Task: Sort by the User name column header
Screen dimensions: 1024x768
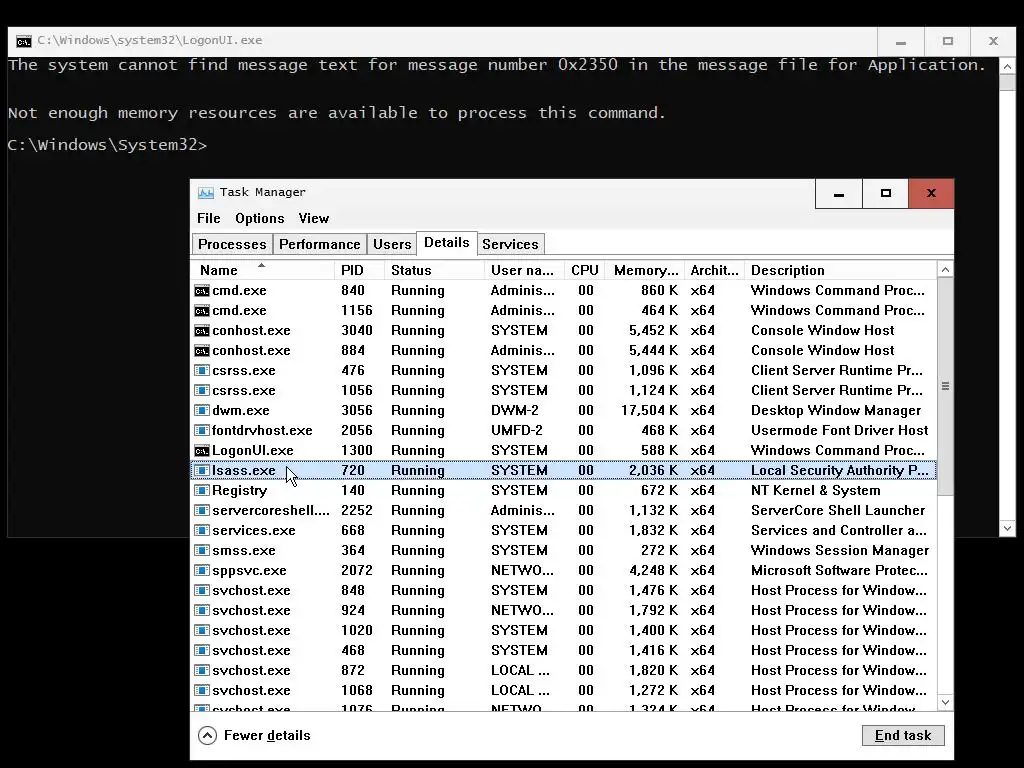Action: (x=524, y=270)
